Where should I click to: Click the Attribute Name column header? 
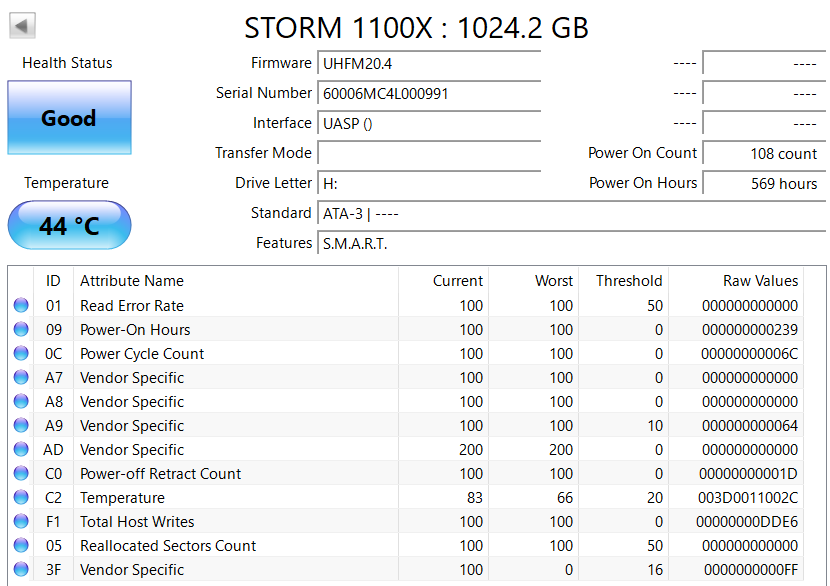click(x=132, y=281)
